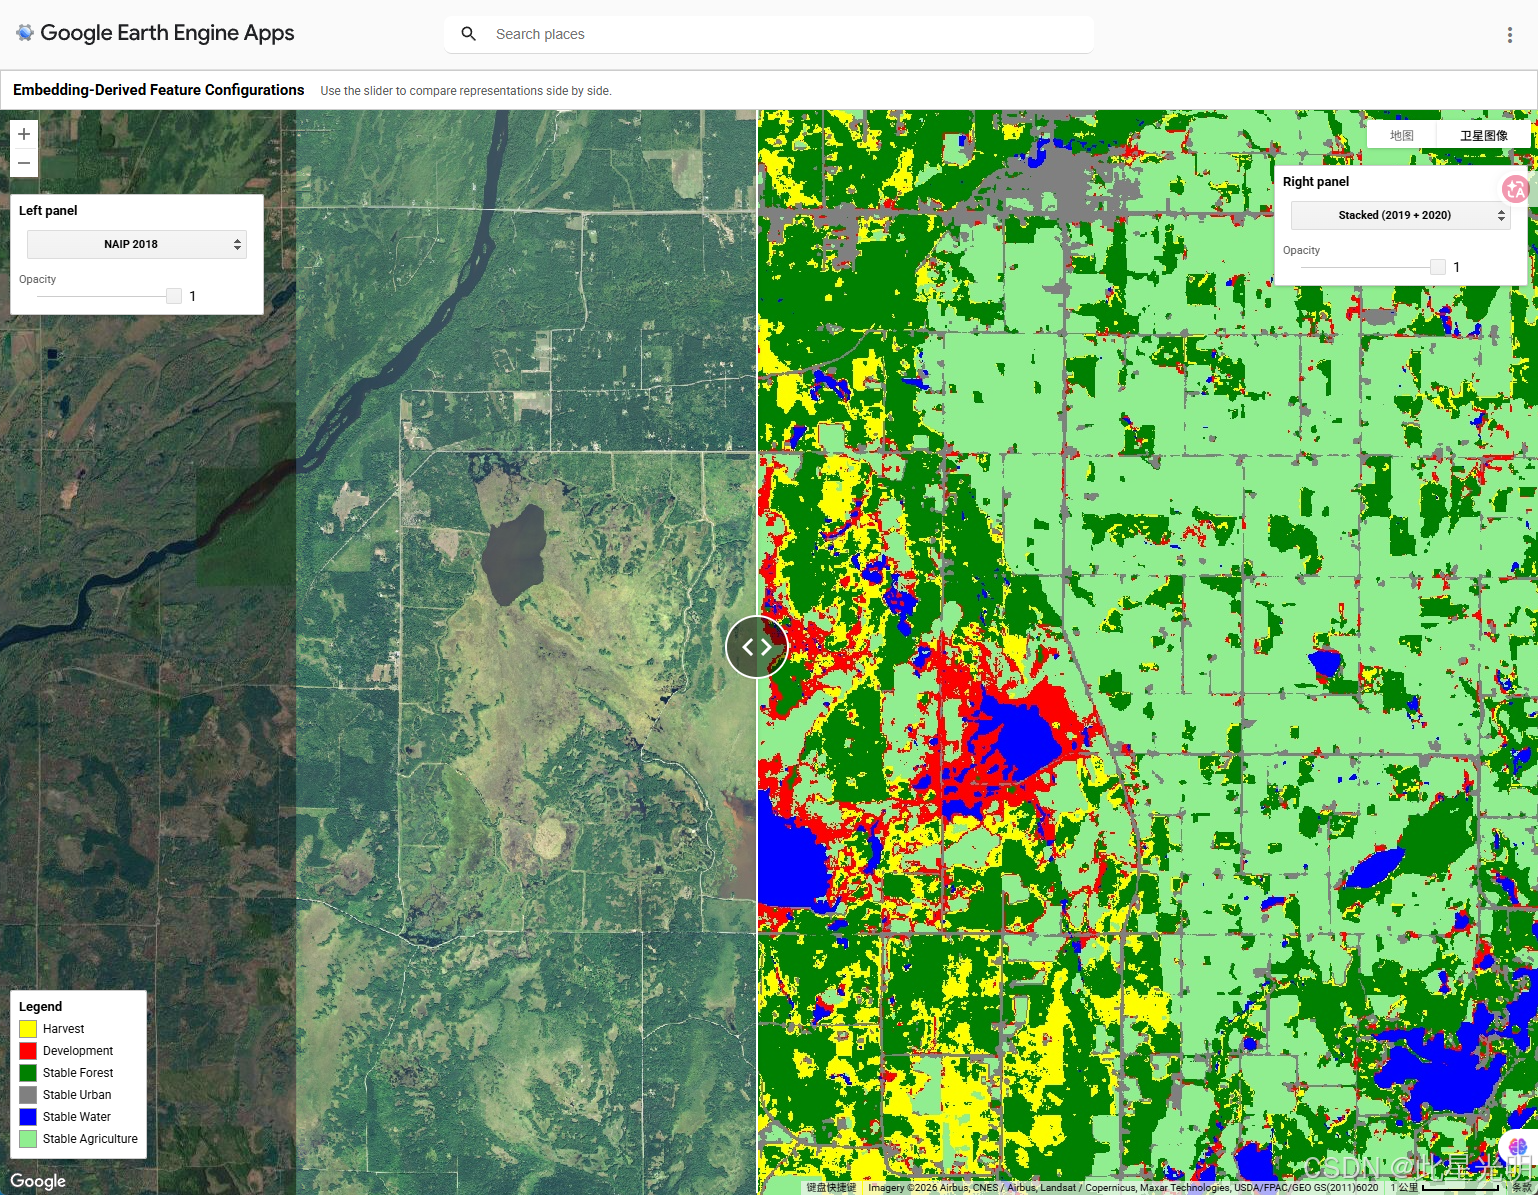Click the search magnifier icon
Screen dimensions: 1538x1195
tap(468, 34)
